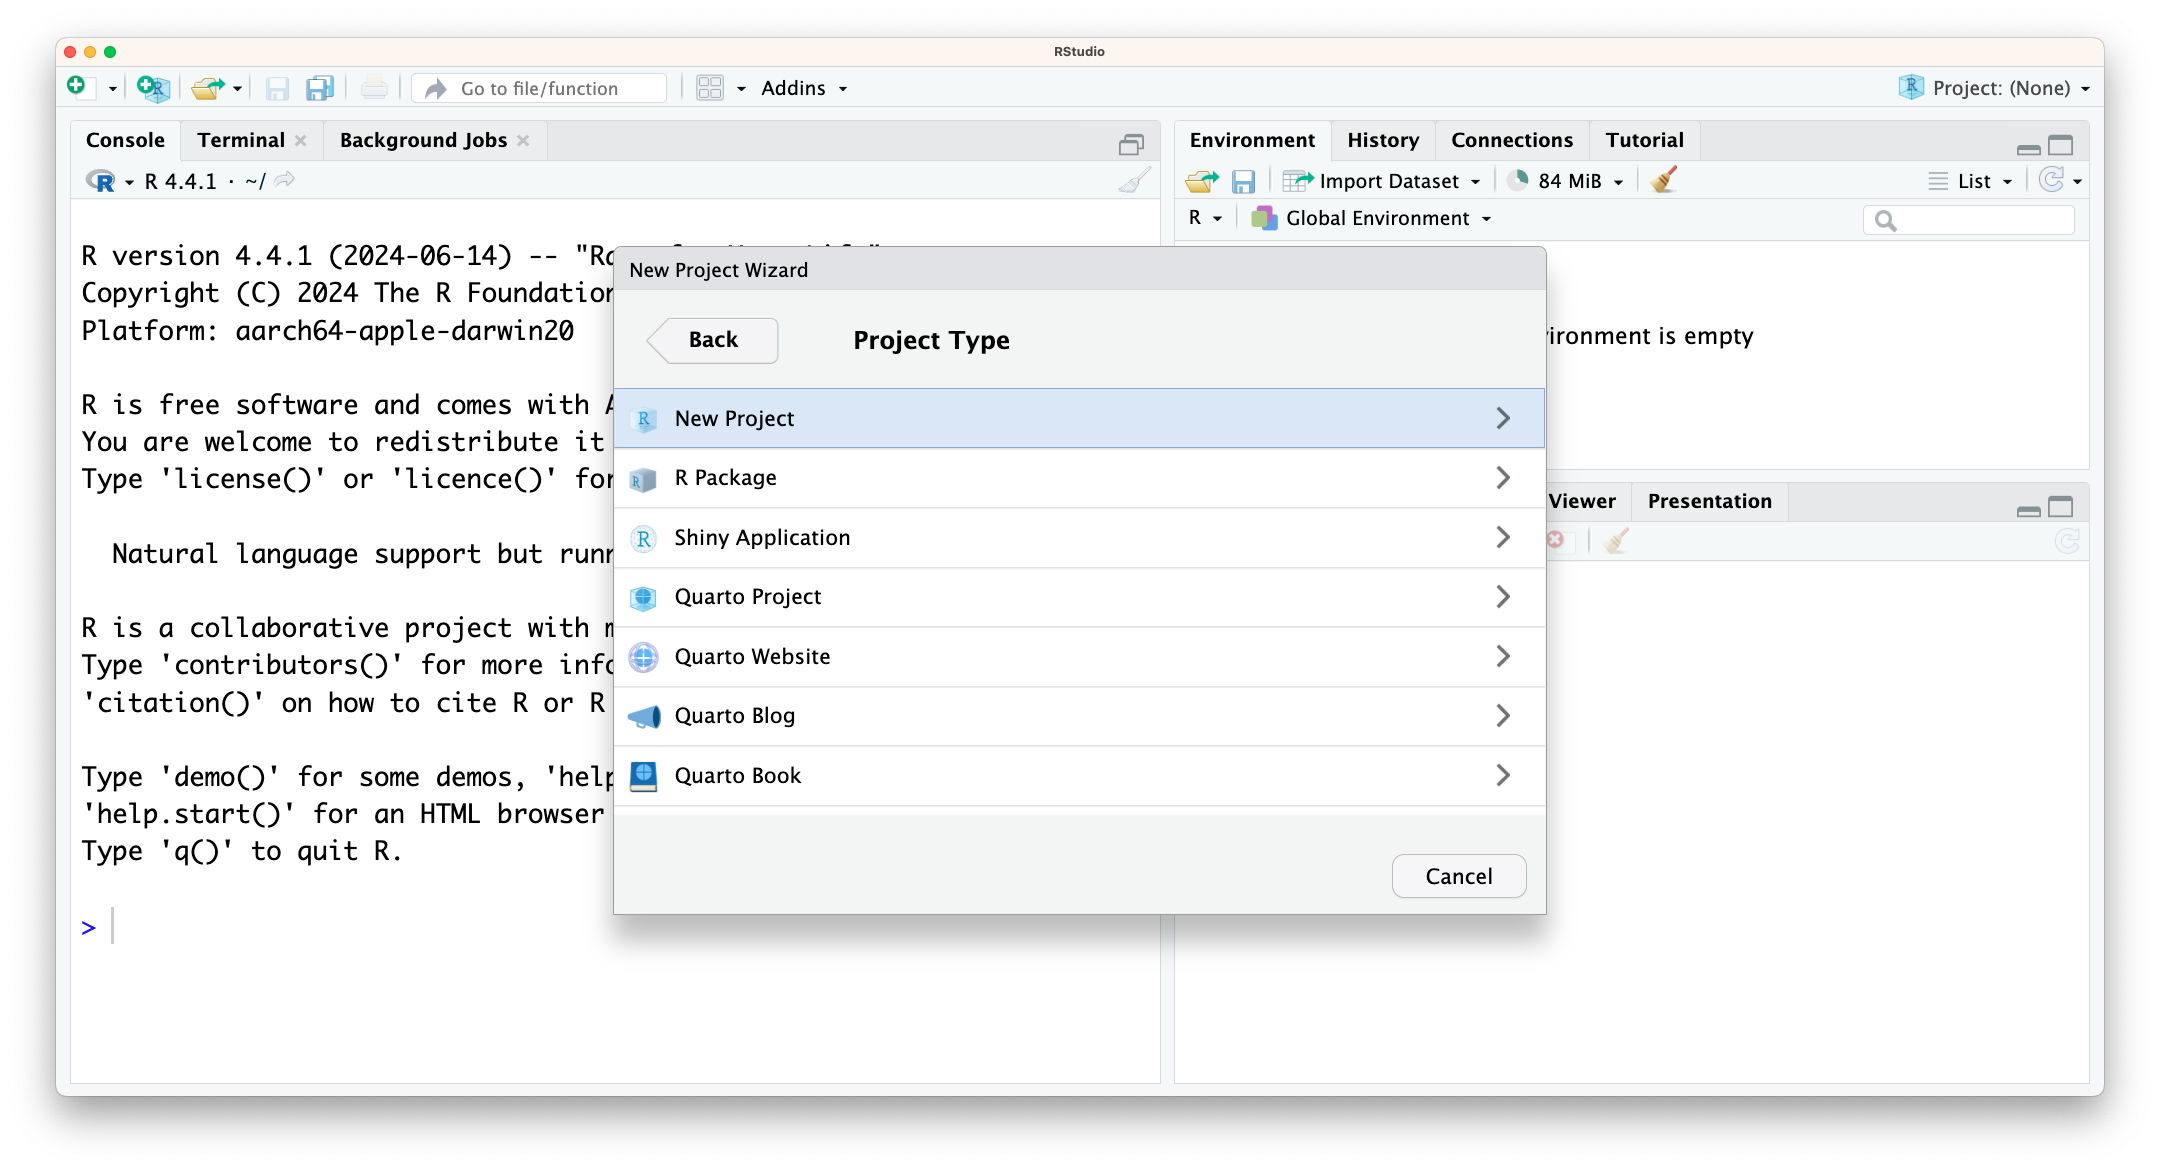The image size is (2160, 1170).
Task: Click the Refresh environment icon
Action: [2052, 180]
